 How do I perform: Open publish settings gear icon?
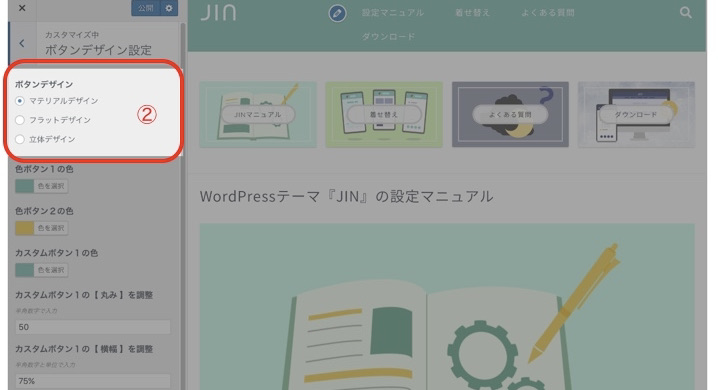click(x=169, y=8)
